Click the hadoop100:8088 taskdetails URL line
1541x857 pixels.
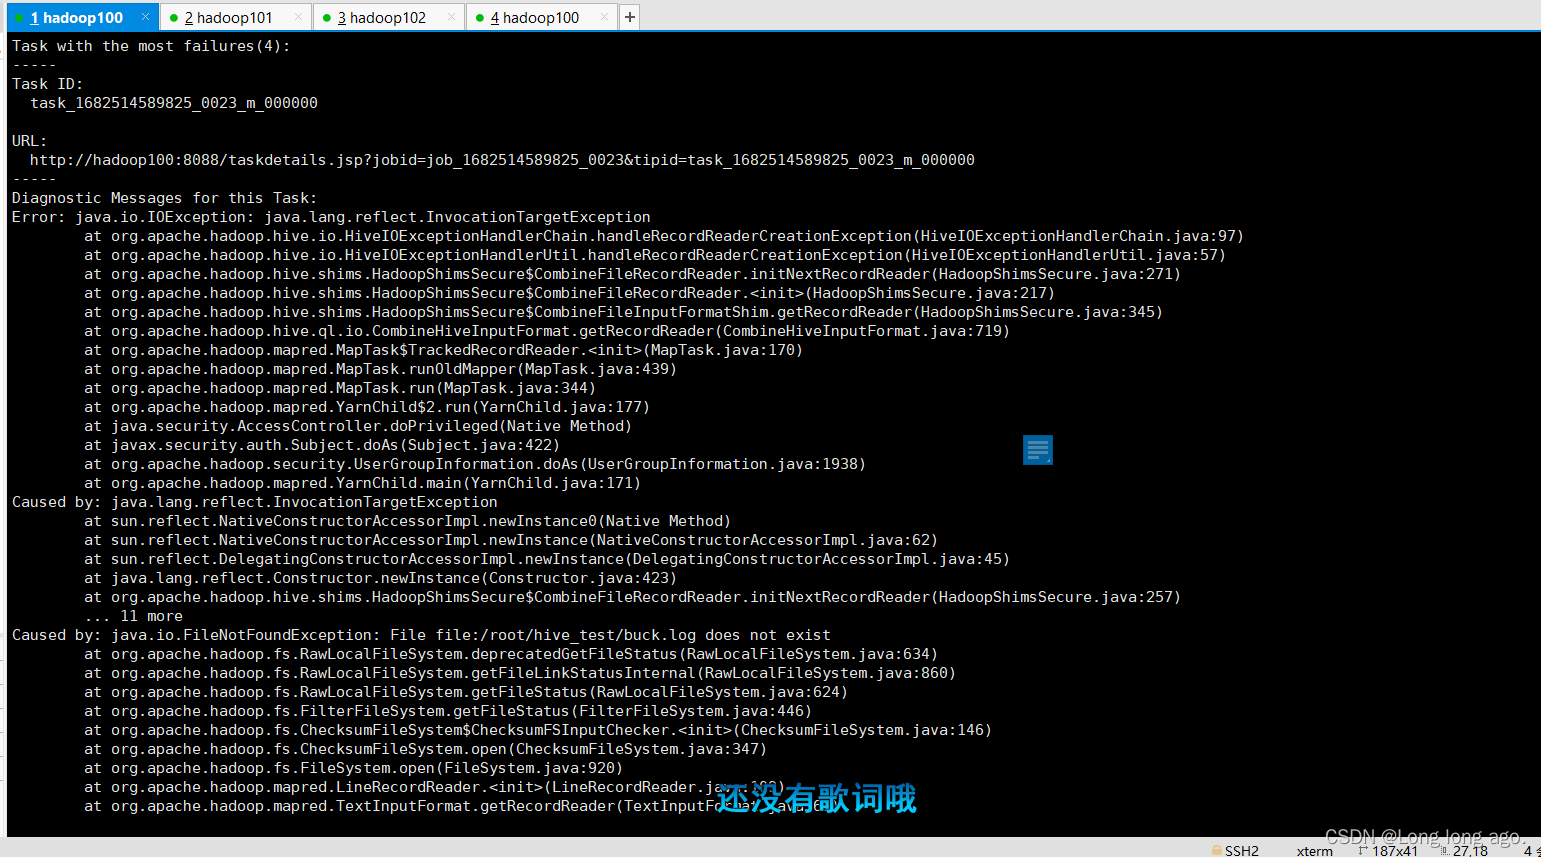coord(502,160)
